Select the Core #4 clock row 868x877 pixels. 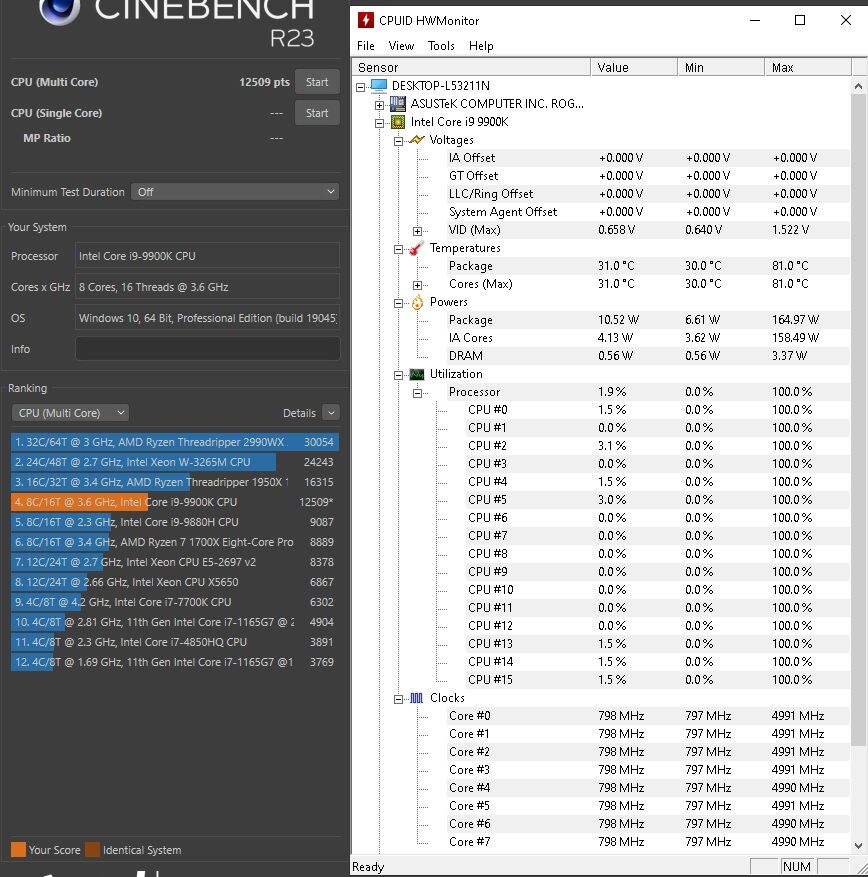(647, 788)
